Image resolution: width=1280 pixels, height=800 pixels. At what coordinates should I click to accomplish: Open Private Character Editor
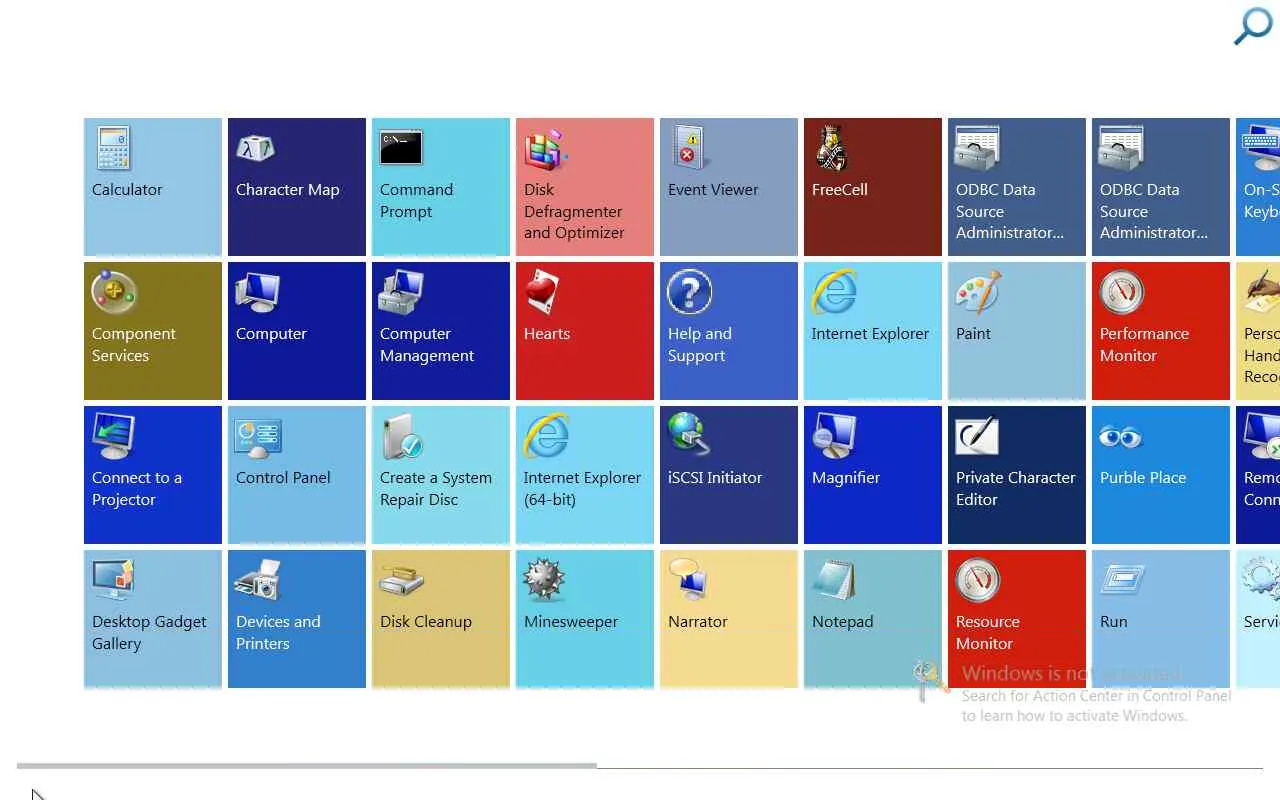(x=1017, y=475)
